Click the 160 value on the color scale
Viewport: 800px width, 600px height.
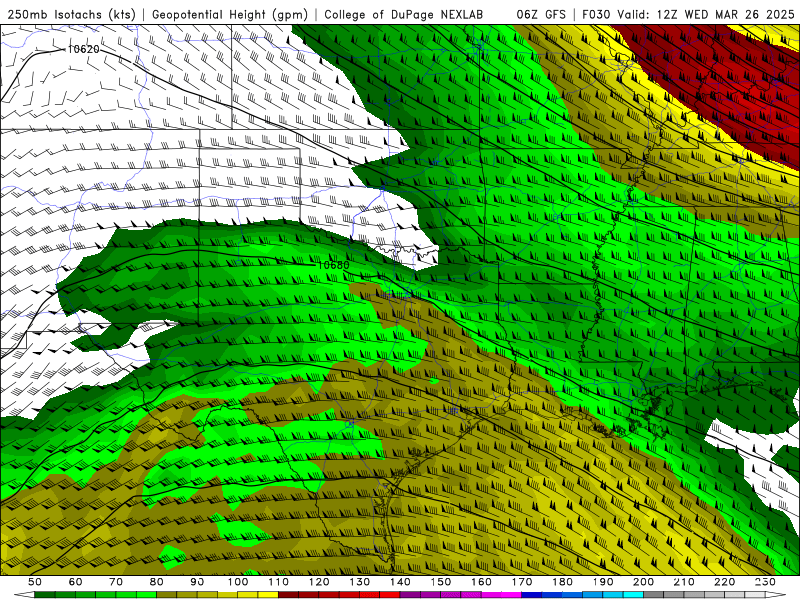(481, 582)
